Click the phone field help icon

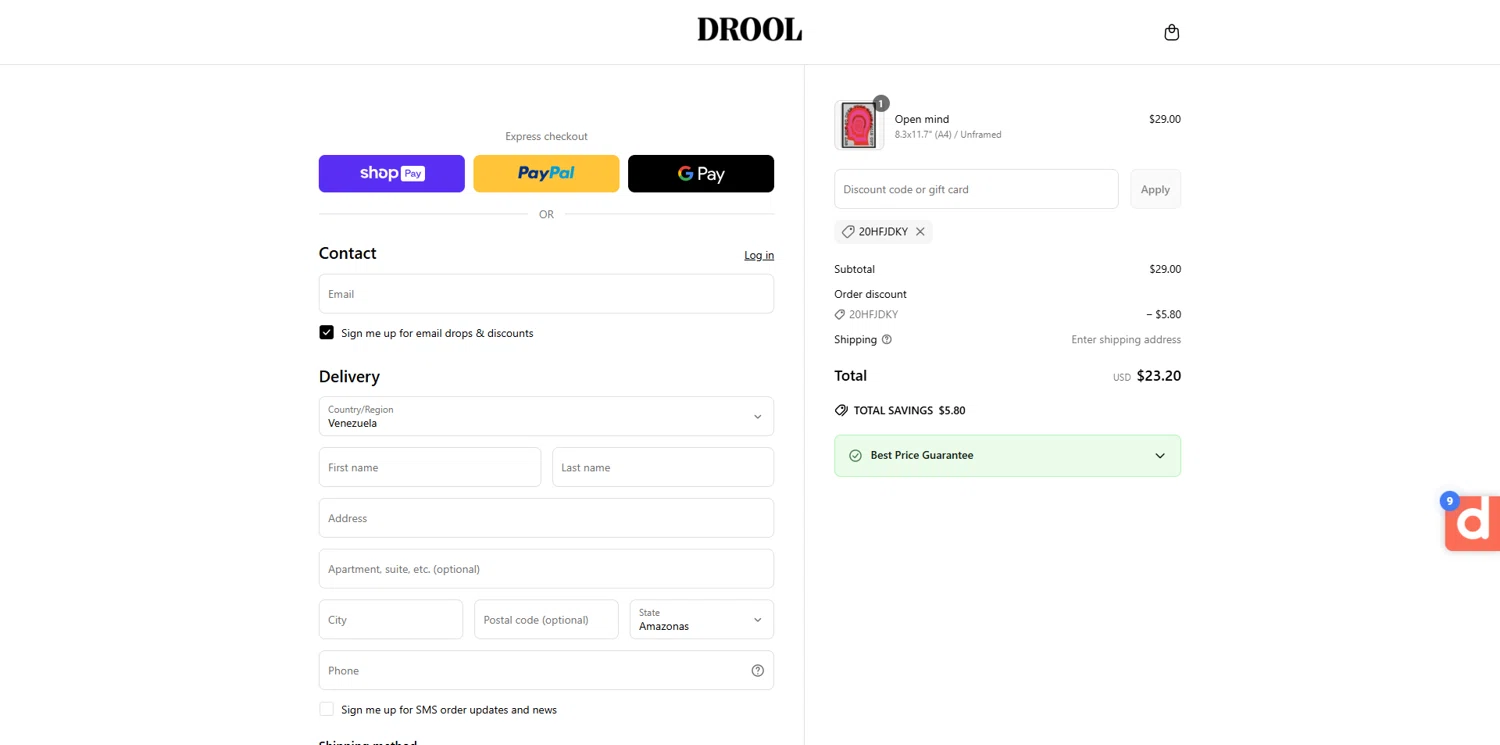pyautogui.click(x=757, y=671)
